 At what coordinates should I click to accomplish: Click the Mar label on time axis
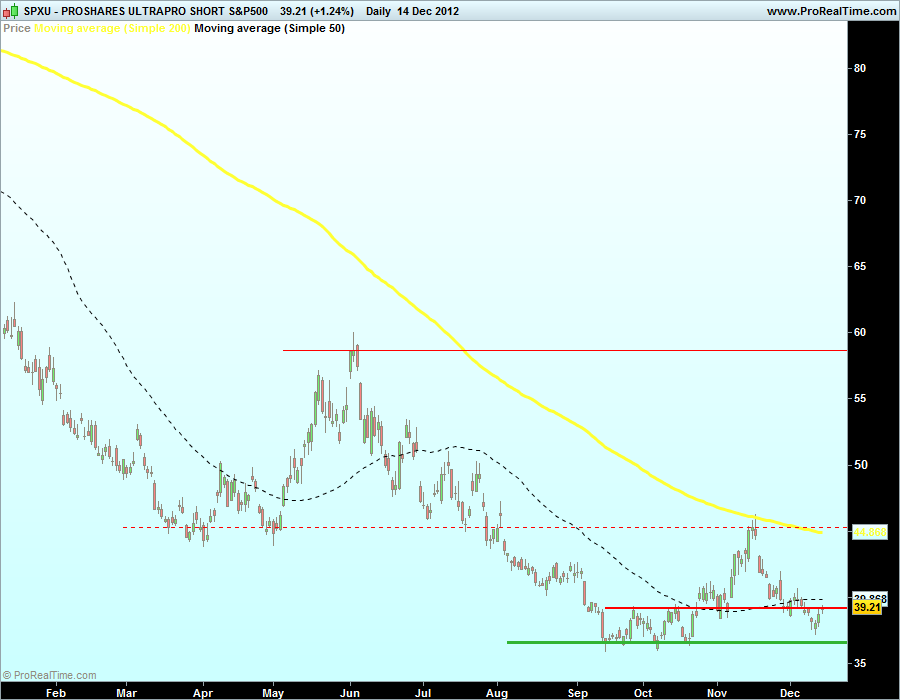click(126, 693)
